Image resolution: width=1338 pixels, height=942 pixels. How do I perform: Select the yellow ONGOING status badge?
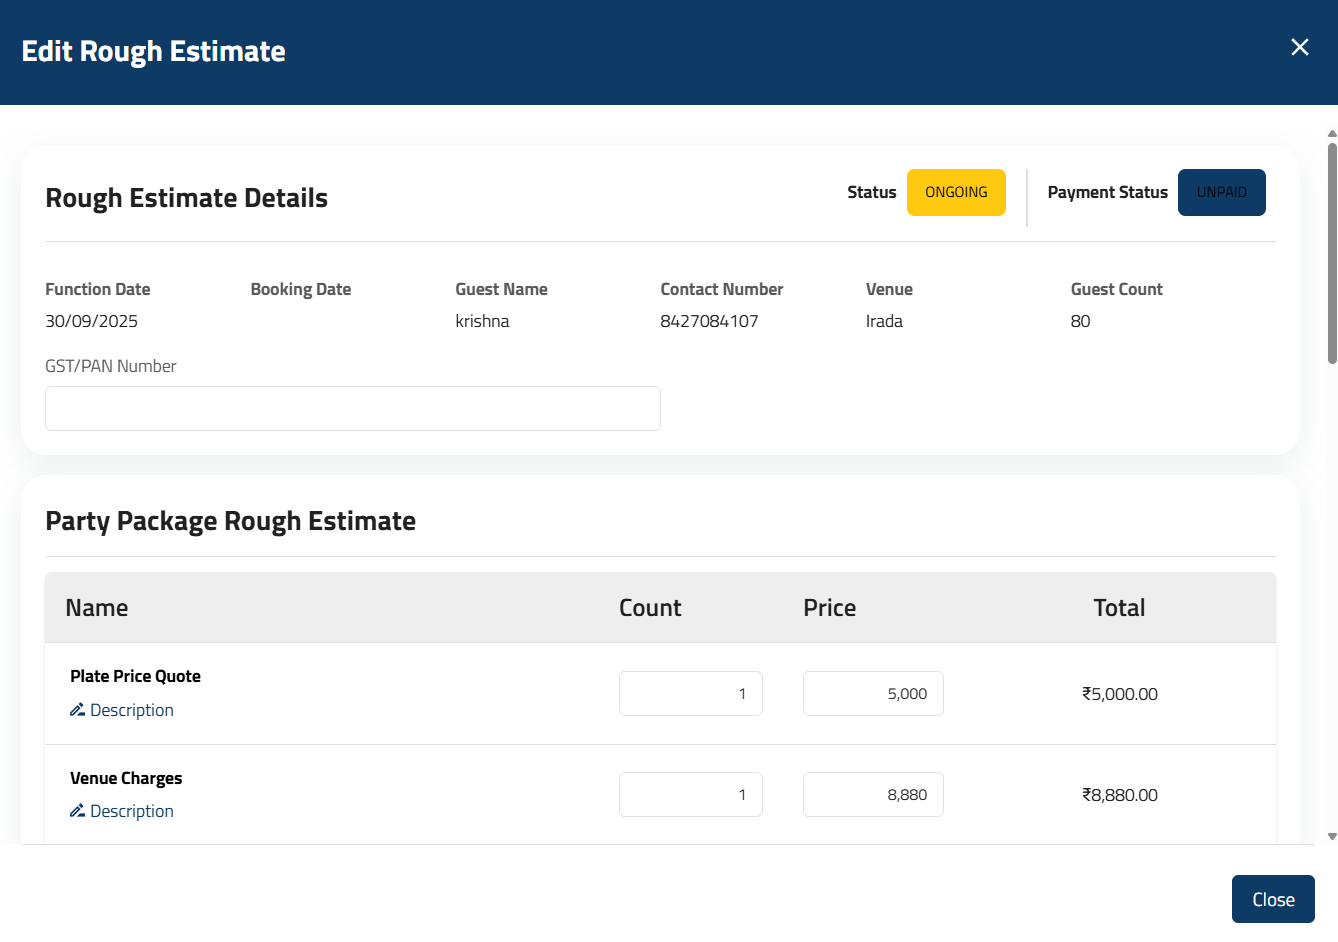[956, 192]
